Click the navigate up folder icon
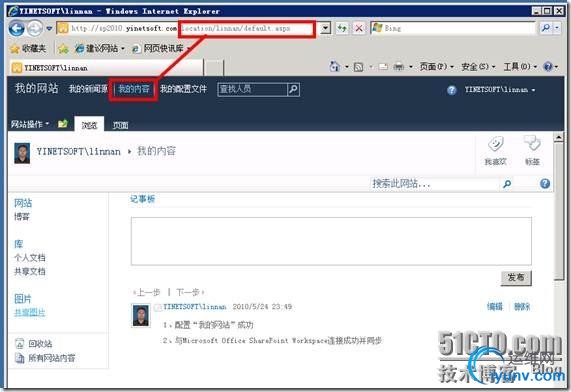 point(63,124)
